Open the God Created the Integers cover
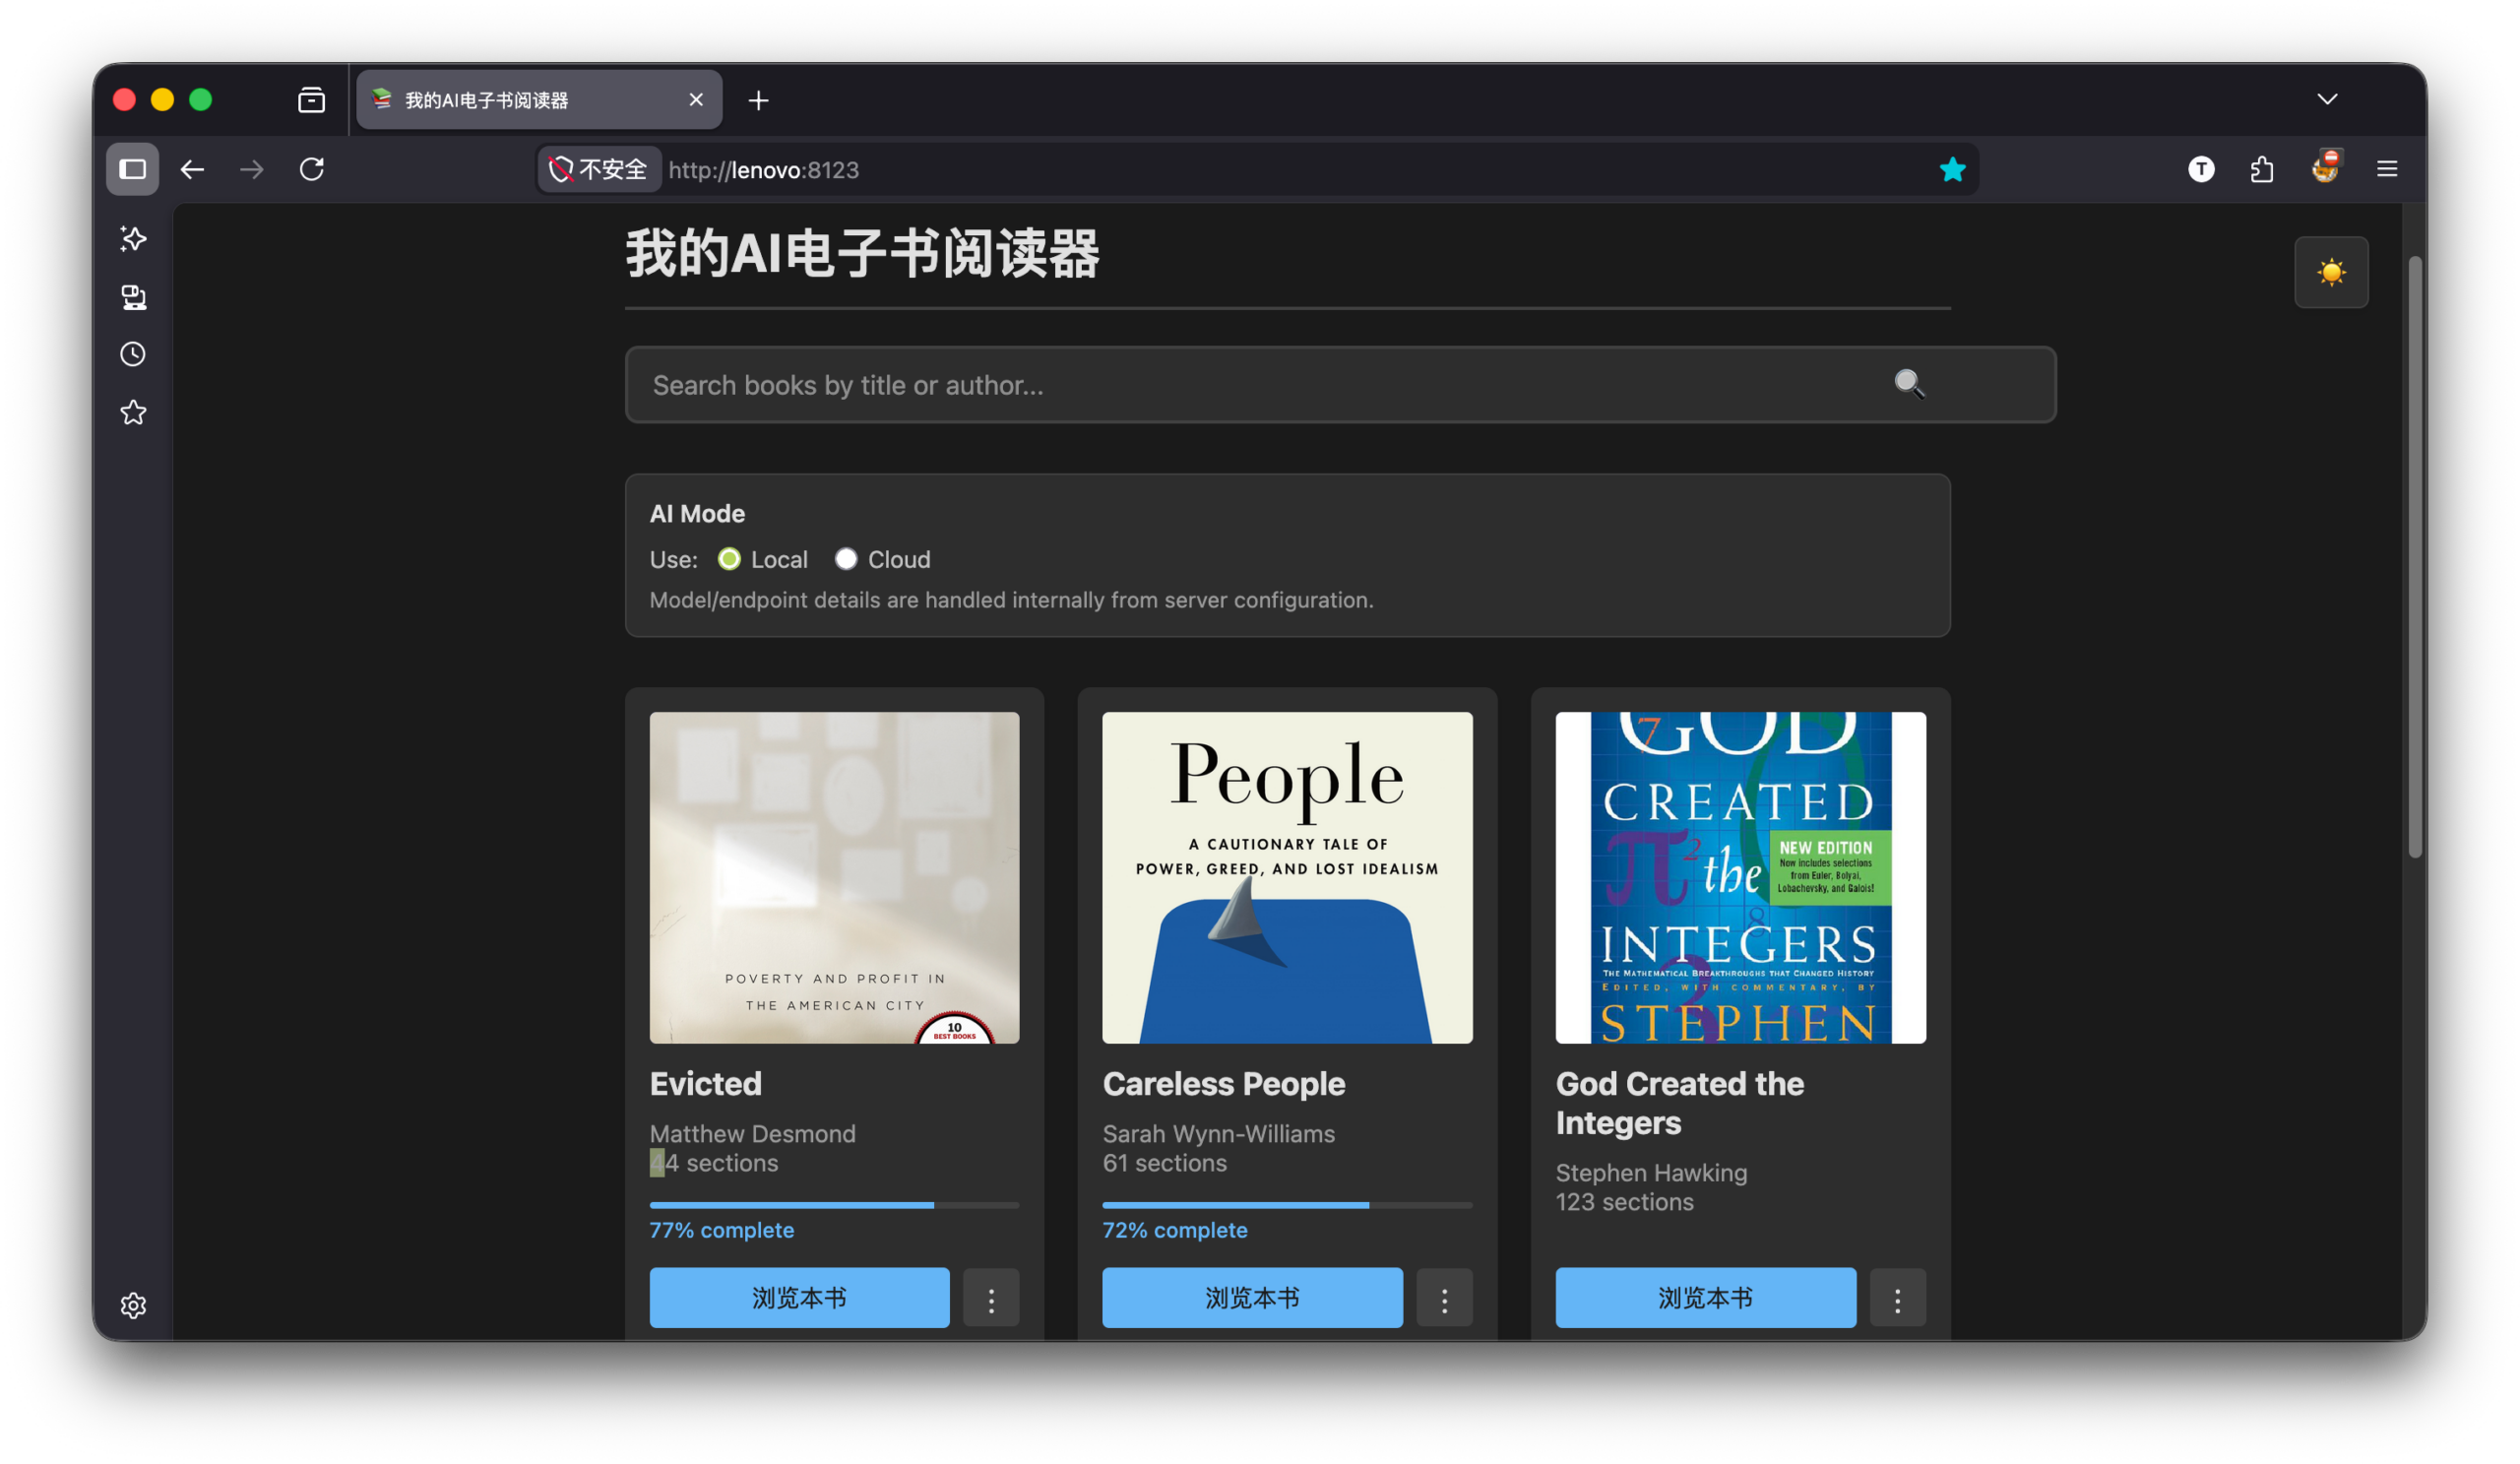Viewport: 2520px width, 1464px height. tap(1740, 877)
